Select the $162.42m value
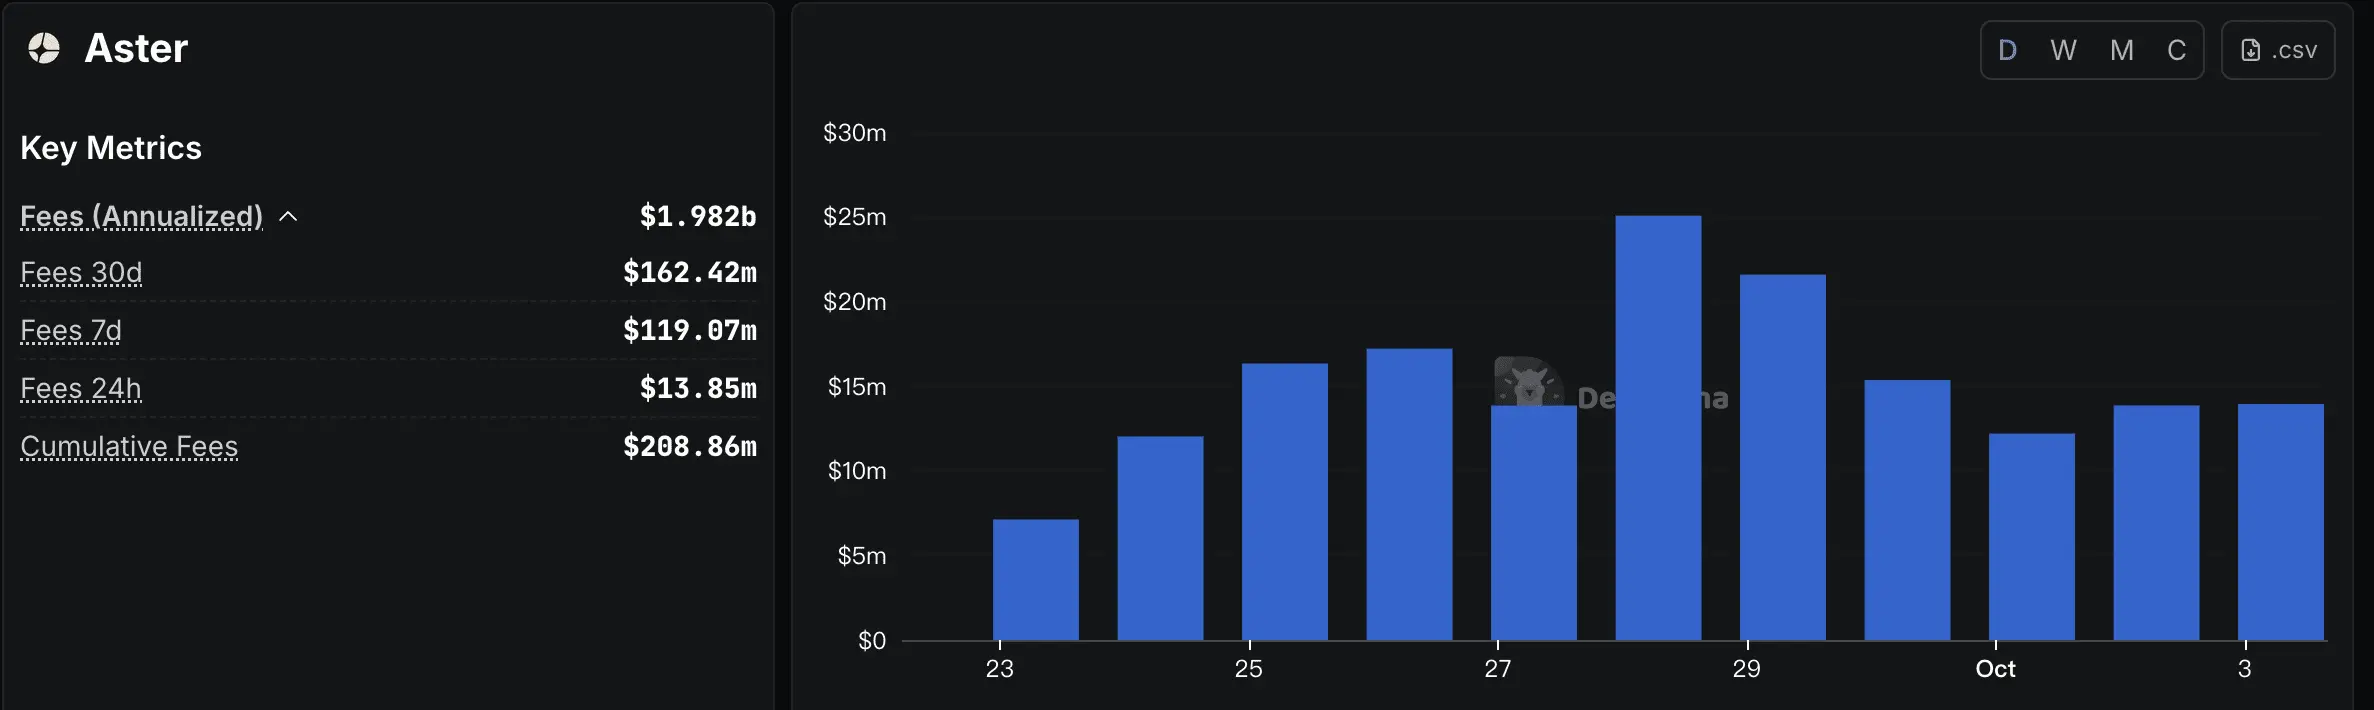 coord(690,272)
